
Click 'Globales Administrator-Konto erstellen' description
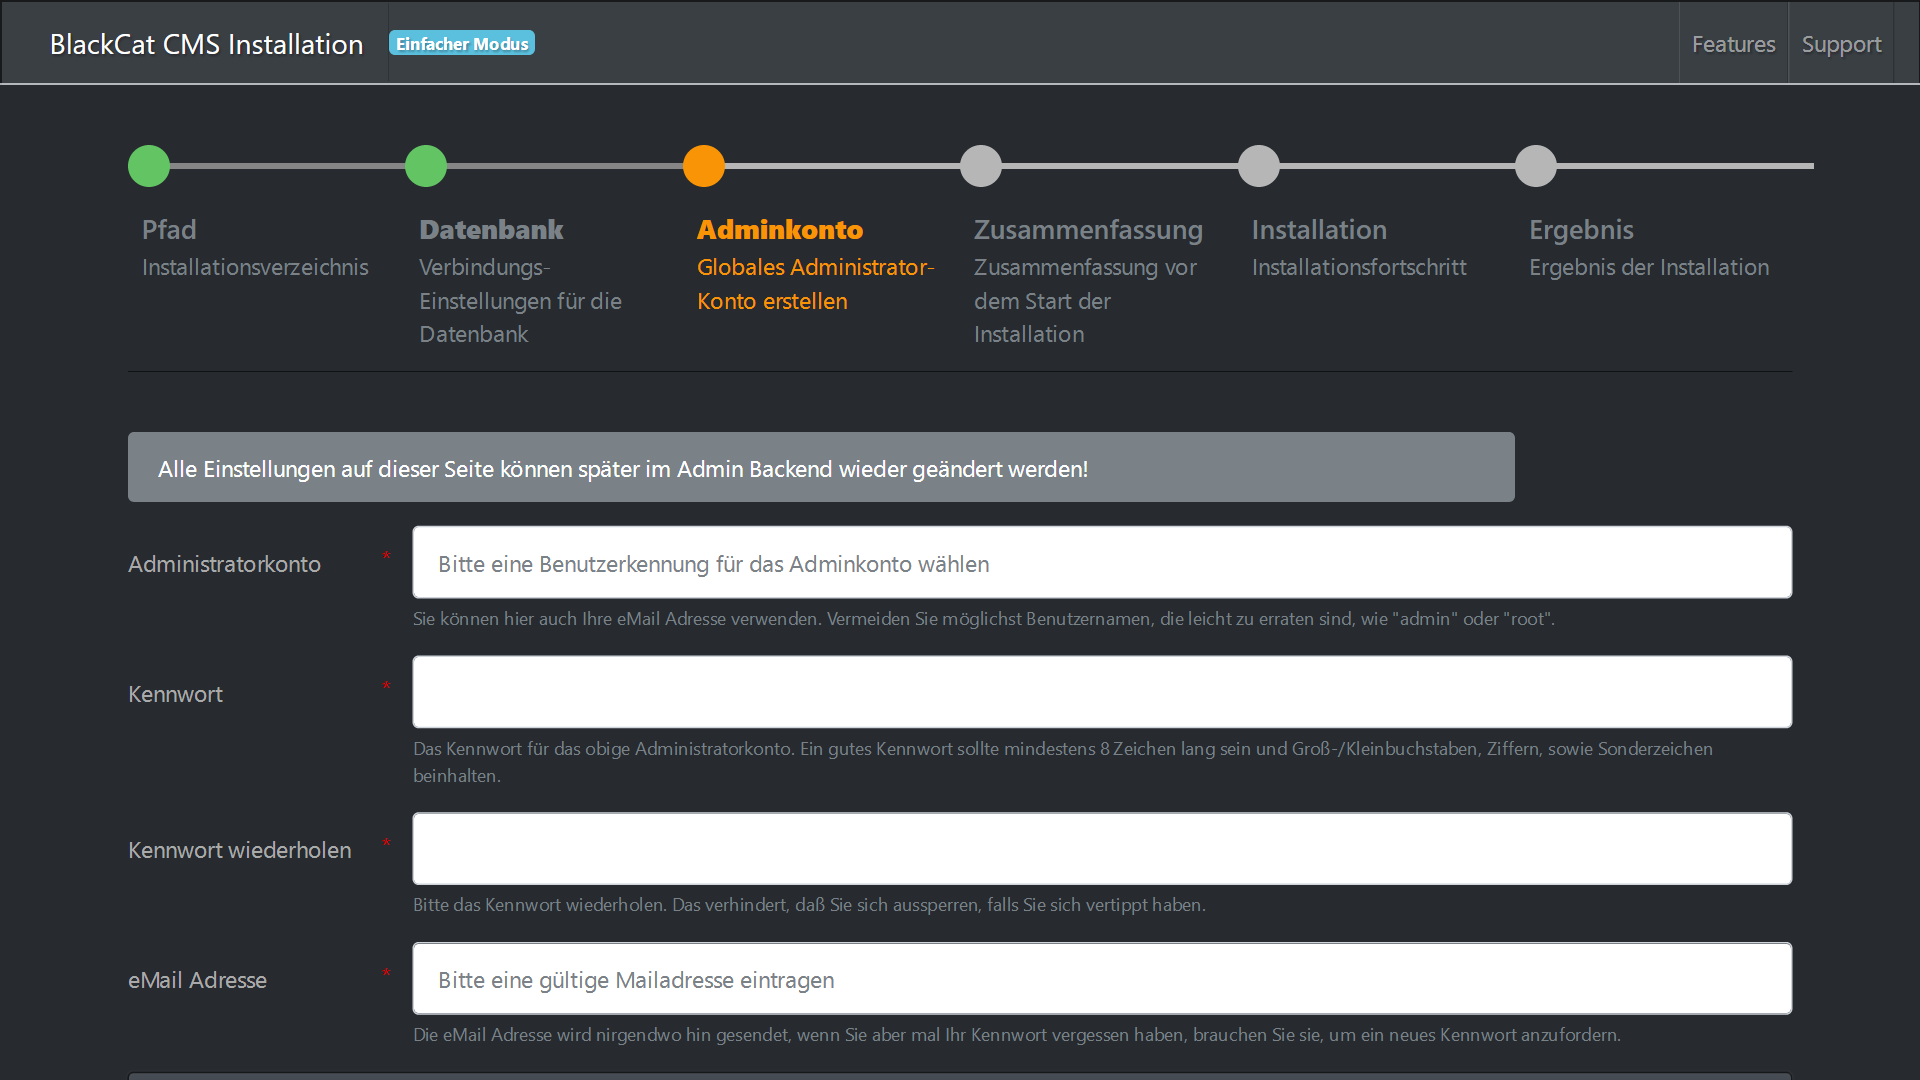tap(815, 284)
